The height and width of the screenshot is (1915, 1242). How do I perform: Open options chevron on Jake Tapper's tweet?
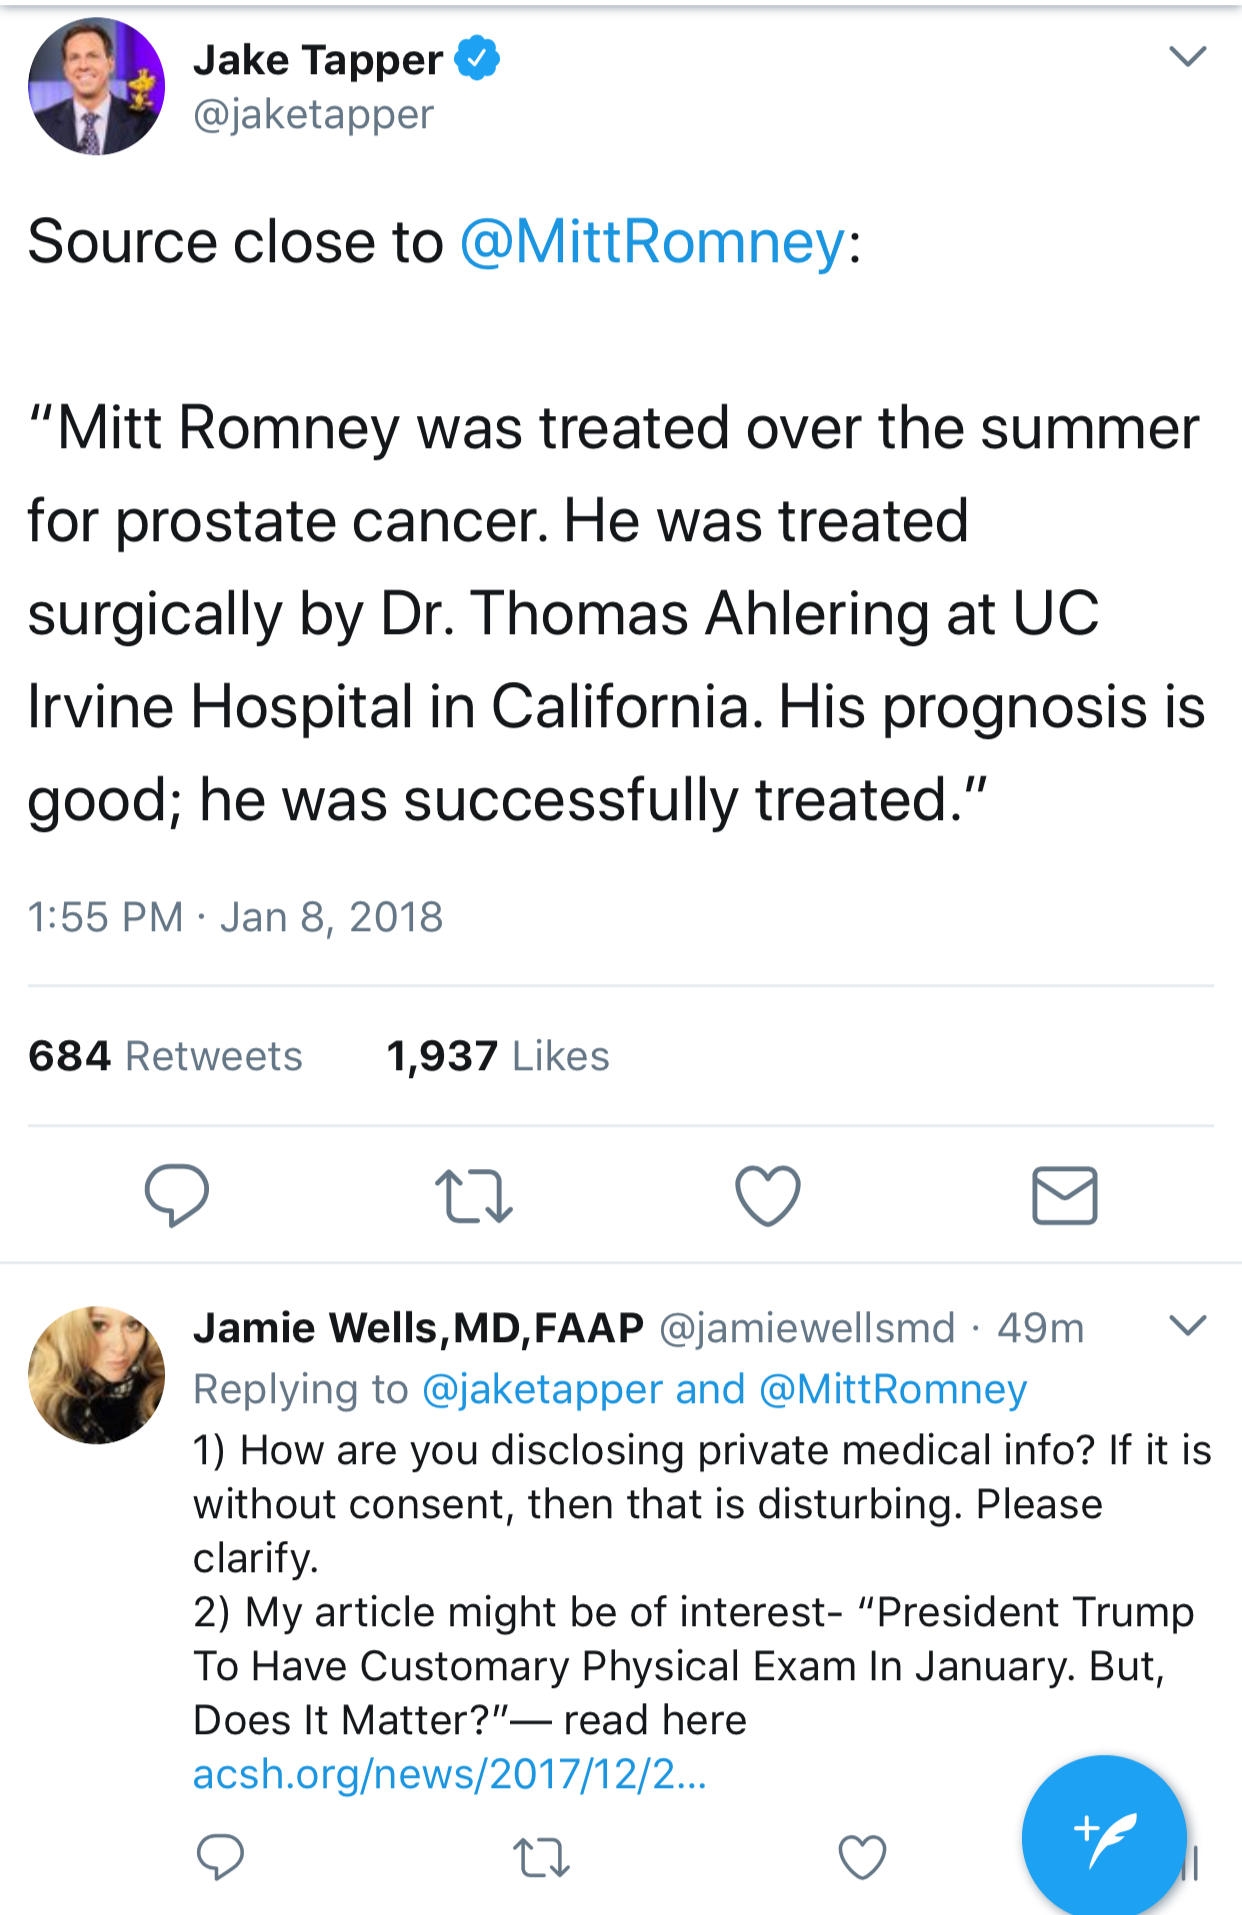click(1187, 56)
